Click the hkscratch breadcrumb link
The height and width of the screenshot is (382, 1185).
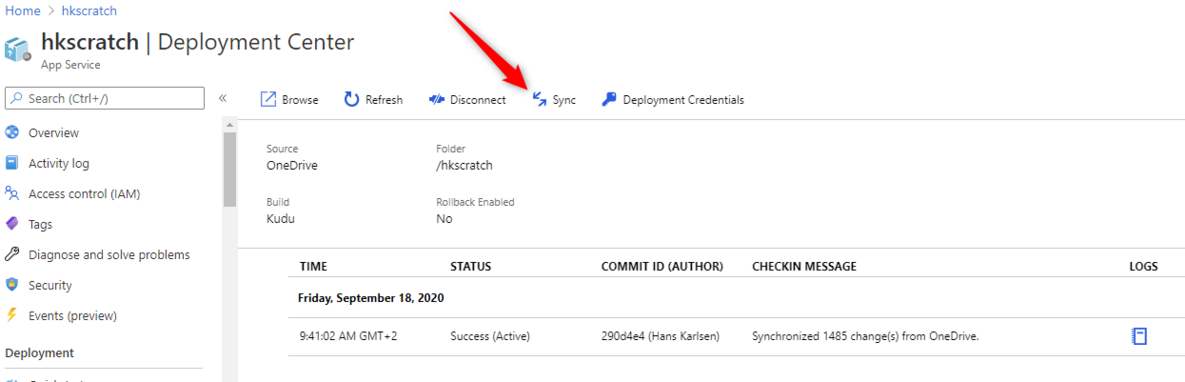click(89, 11)
